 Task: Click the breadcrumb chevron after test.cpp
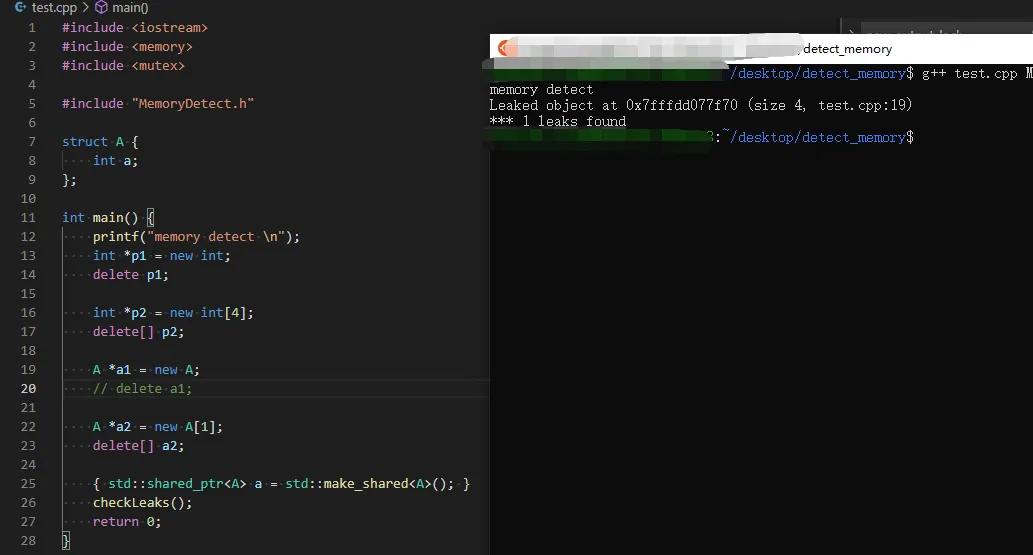pyautogui.click(x=85, y=7)
